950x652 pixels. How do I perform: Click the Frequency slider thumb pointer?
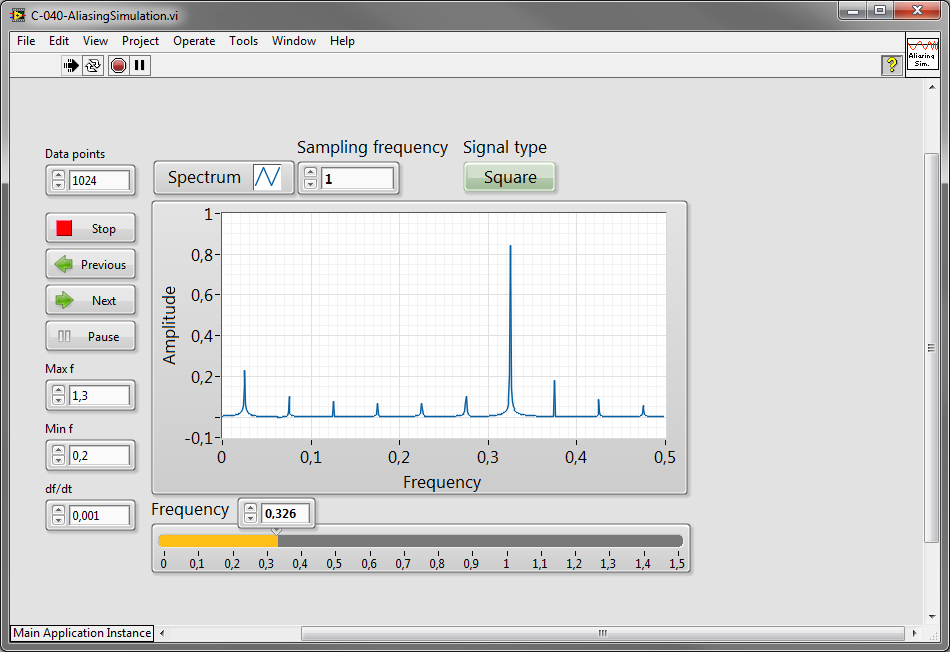[276, 532]
